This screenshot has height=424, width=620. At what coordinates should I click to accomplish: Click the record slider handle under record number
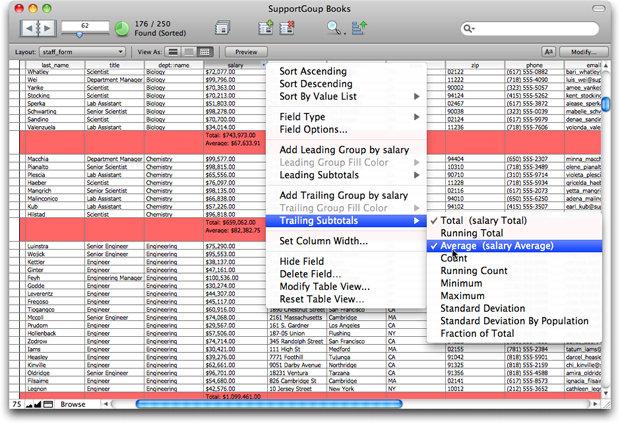[x=79, y=35]
